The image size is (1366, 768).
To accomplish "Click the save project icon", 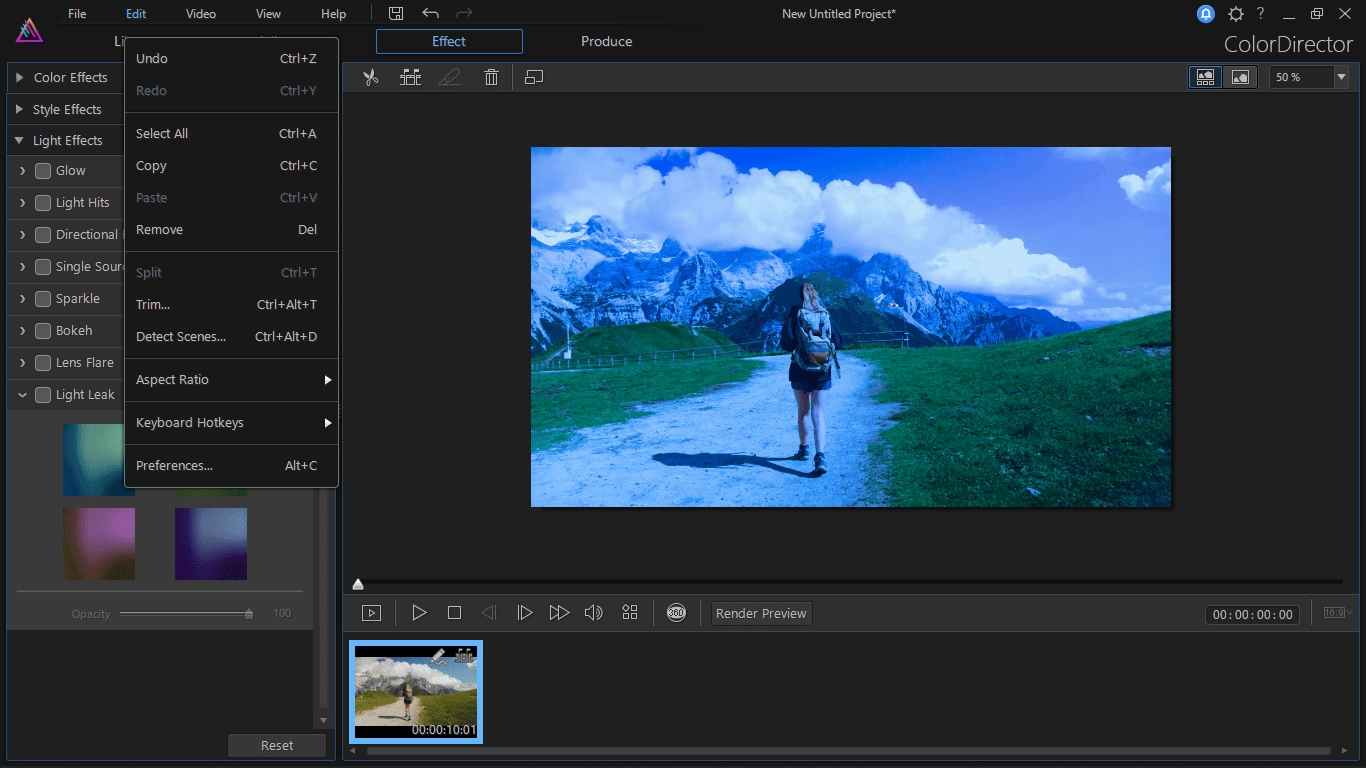I will 396,14.
